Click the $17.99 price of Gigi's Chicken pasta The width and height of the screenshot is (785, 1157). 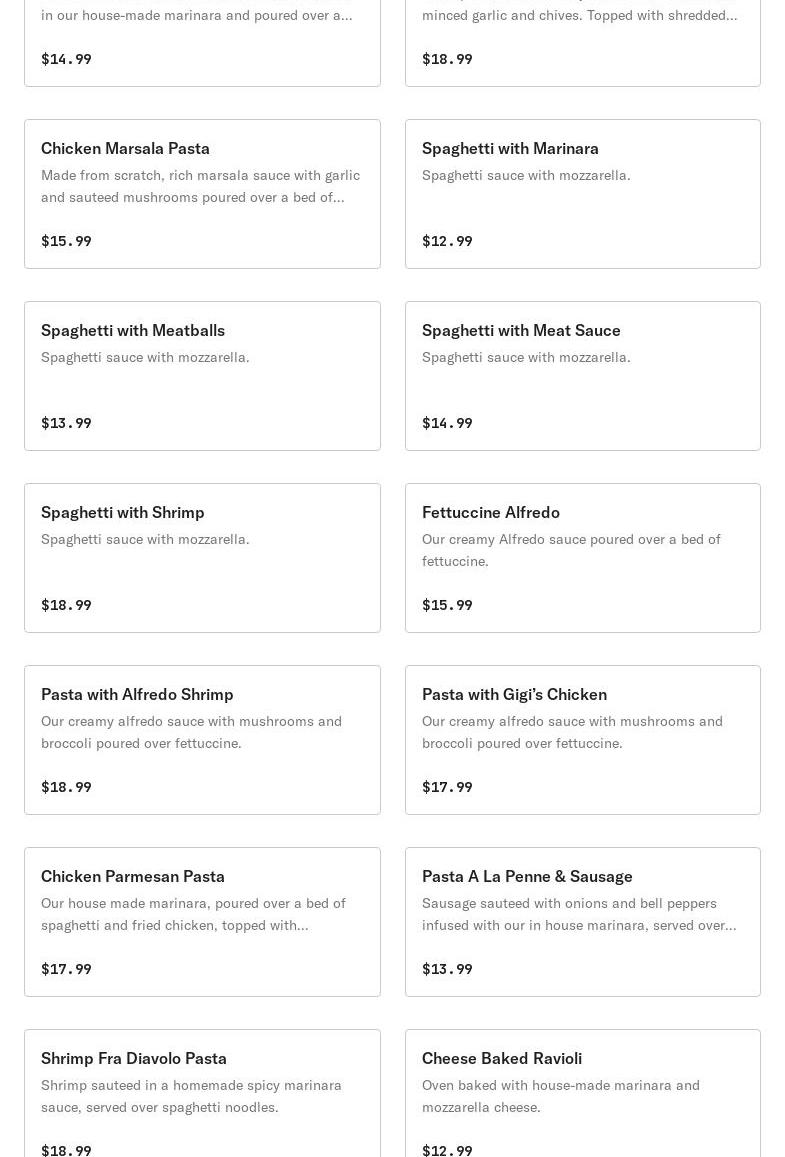point(447,787)
